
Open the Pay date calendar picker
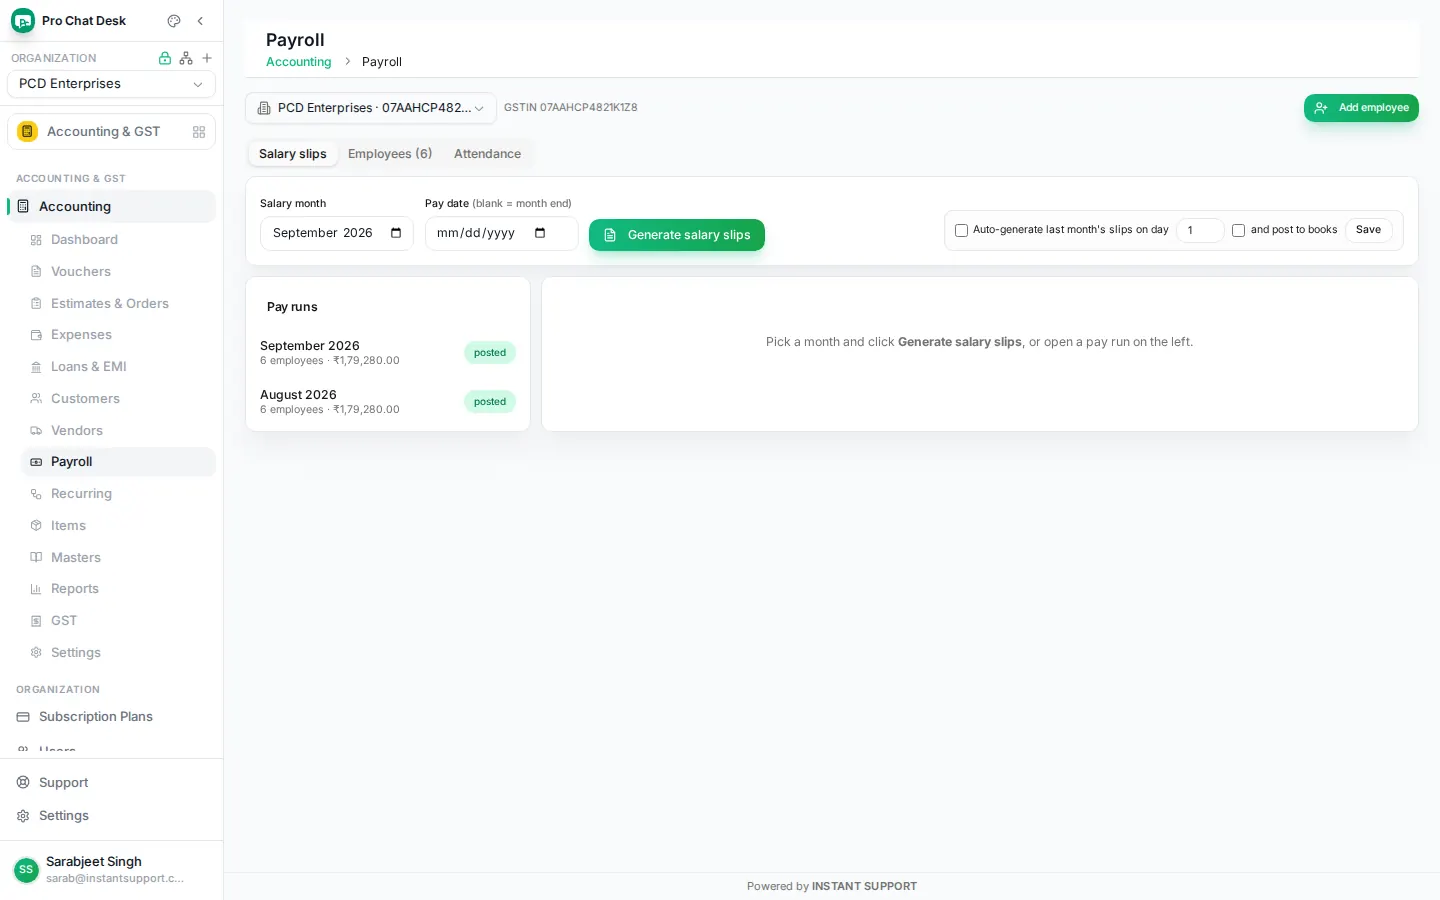click(540, 233)
